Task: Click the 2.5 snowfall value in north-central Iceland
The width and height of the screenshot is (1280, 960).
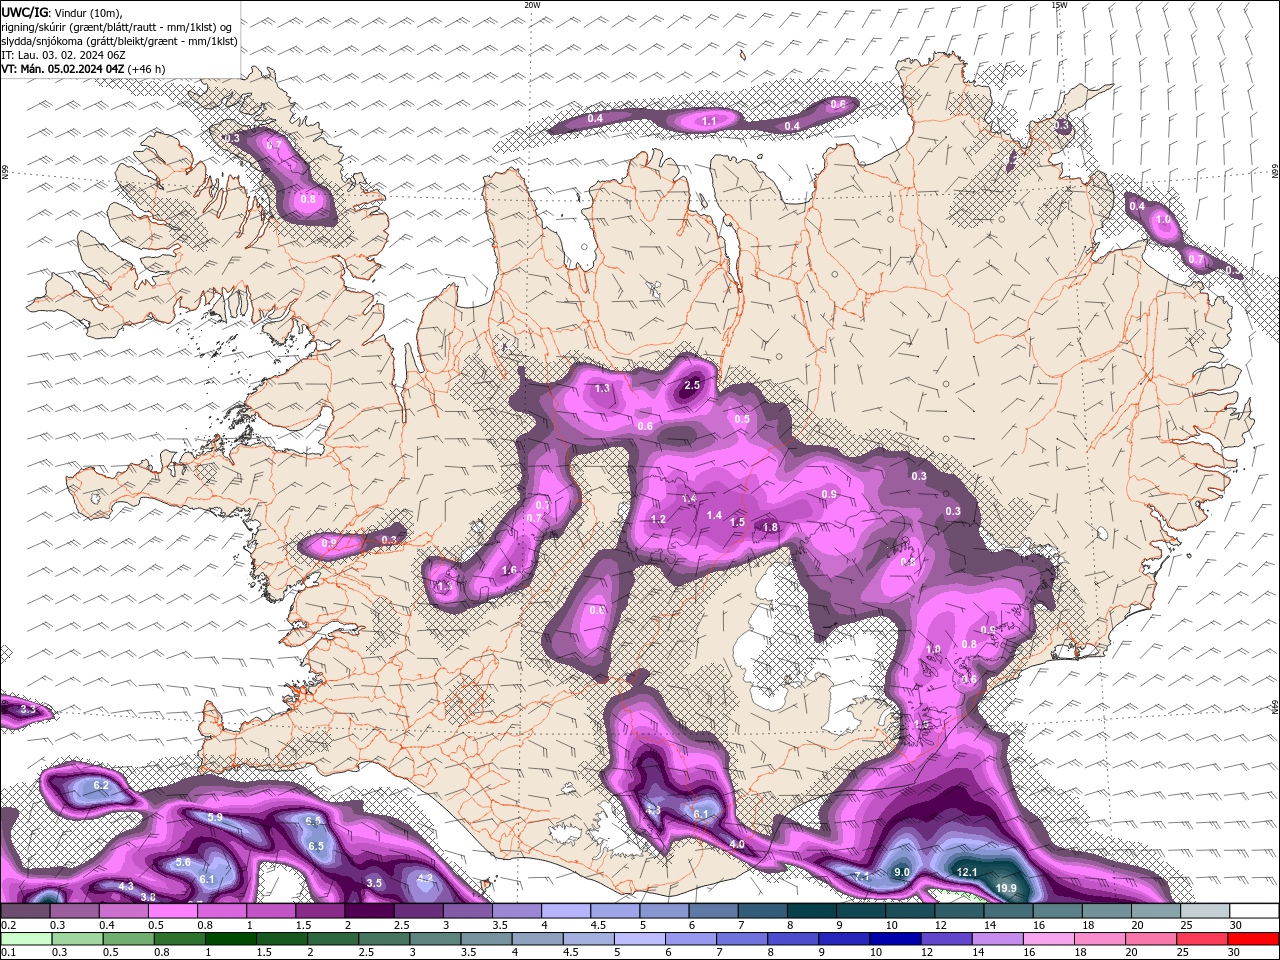Action: 692,385
